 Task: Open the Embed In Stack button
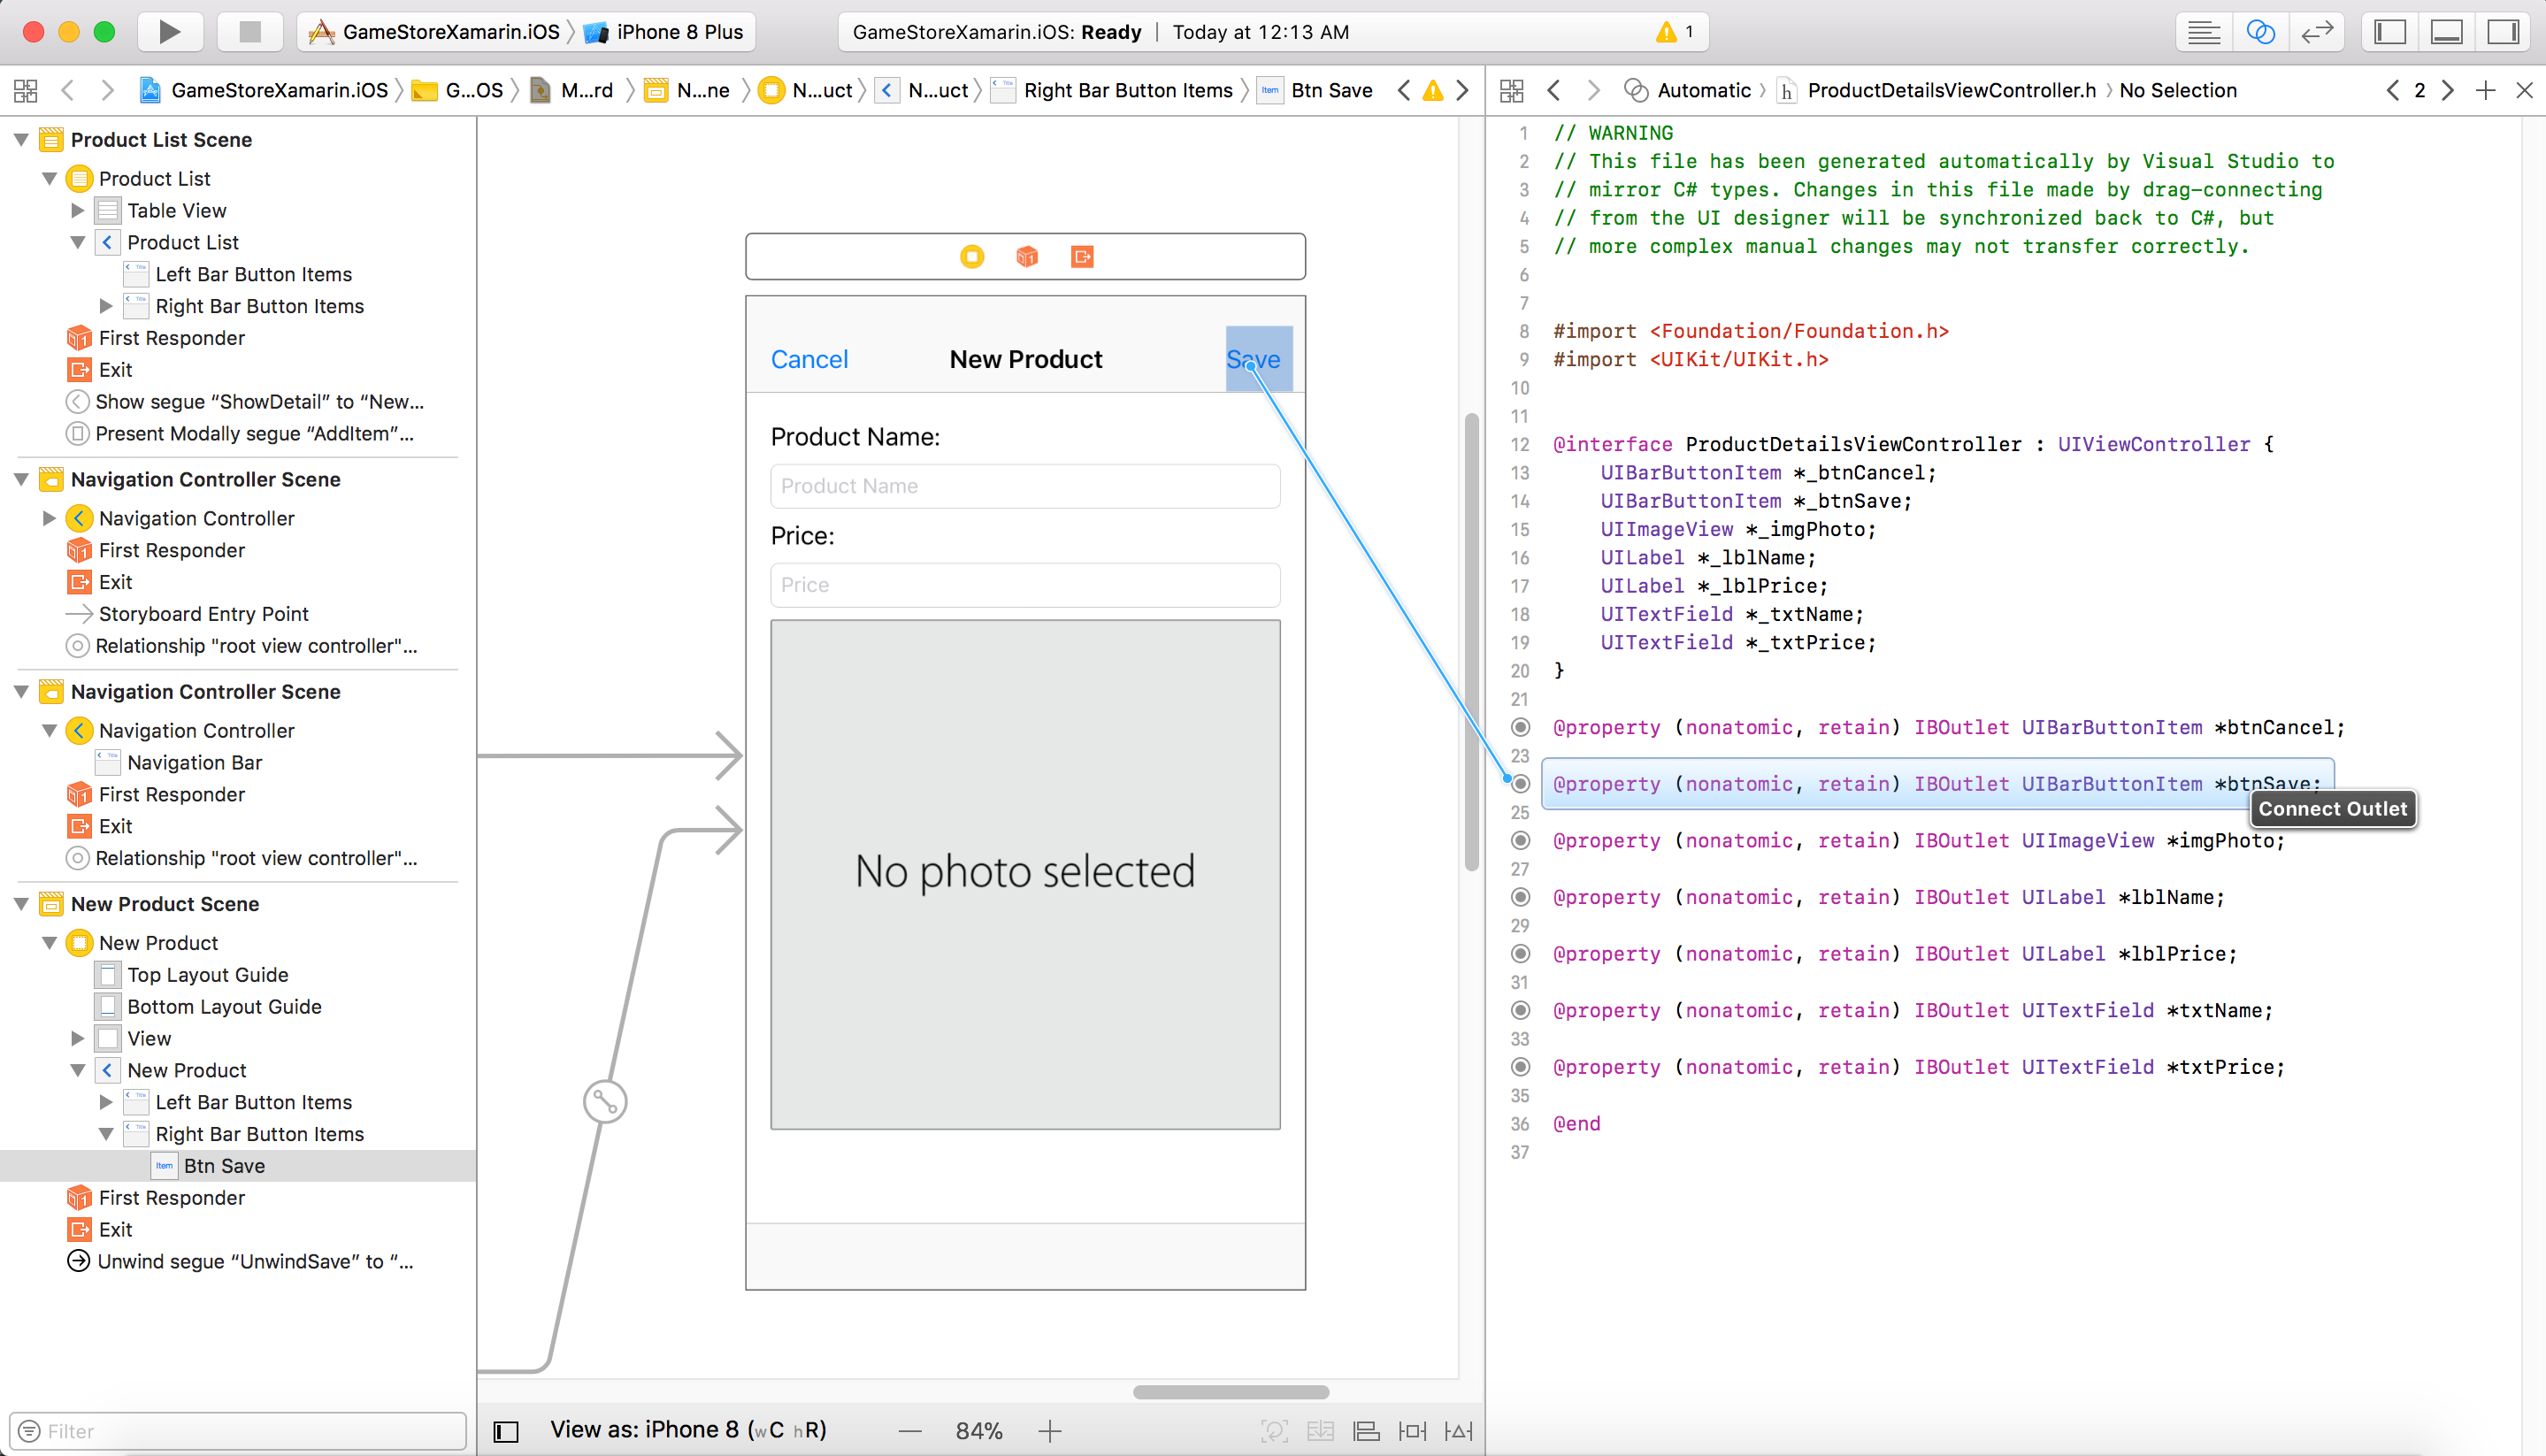coord(1320,1431)
